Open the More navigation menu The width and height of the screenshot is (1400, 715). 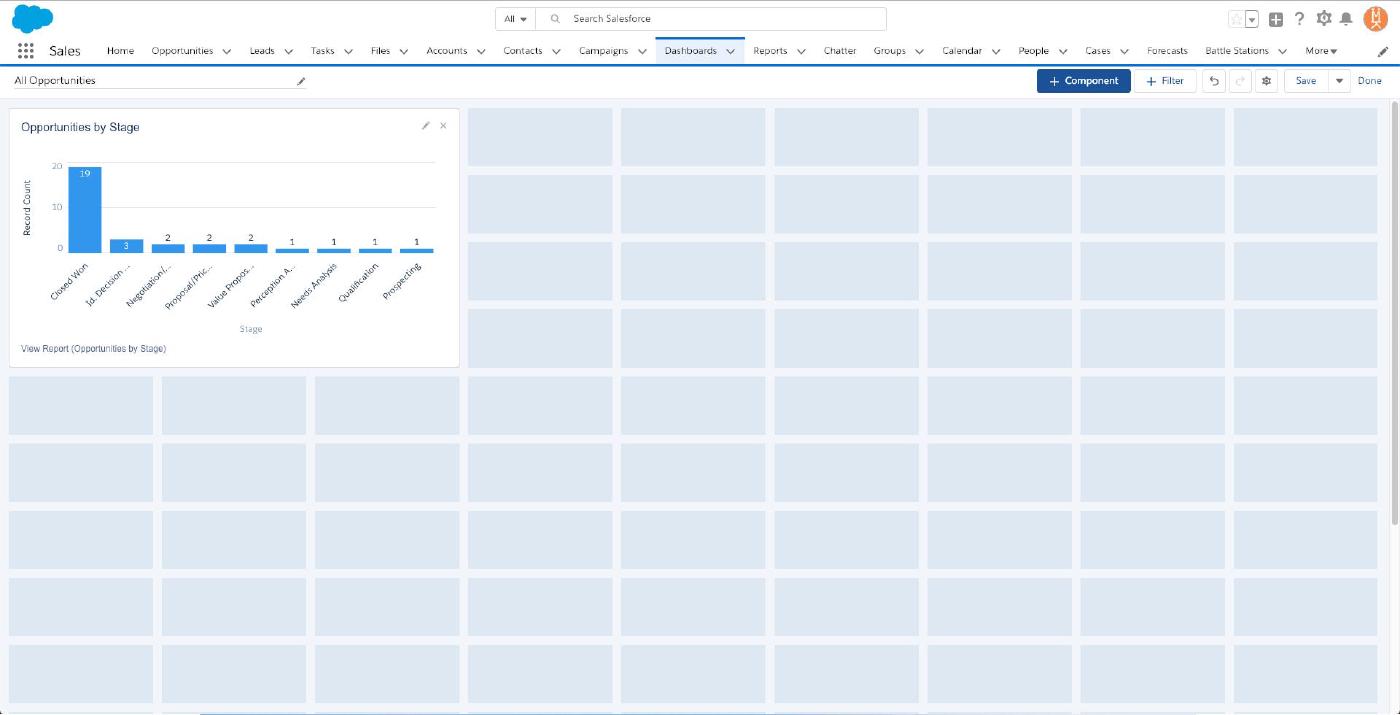tap(1320, 51)
